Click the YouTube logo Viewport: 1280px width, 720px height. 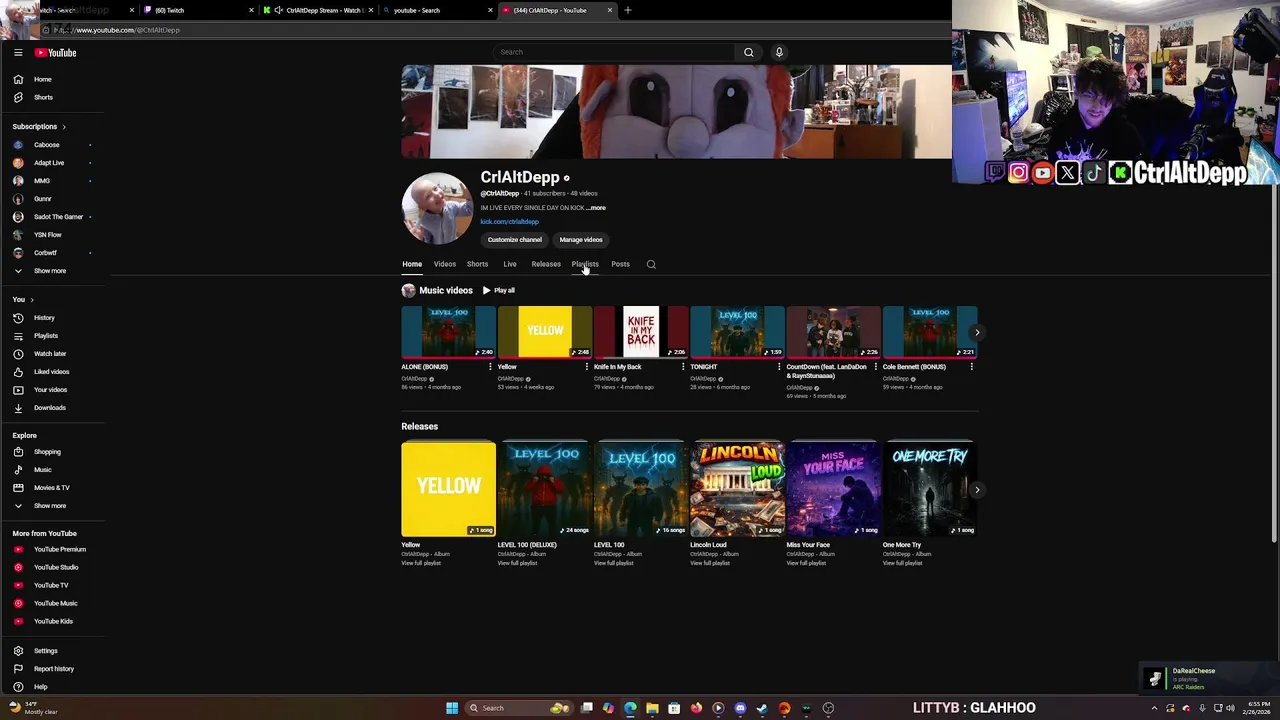pos(56,53)
